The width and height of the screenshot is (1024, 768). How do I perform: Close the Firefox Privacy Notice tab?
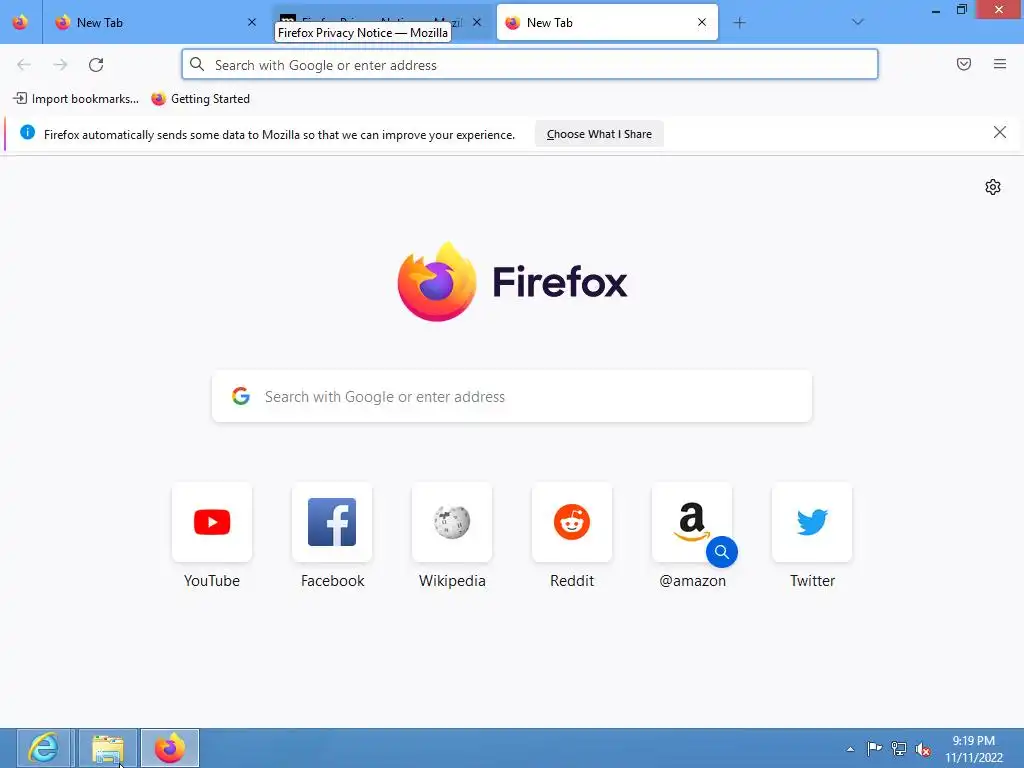pos(477,22)
